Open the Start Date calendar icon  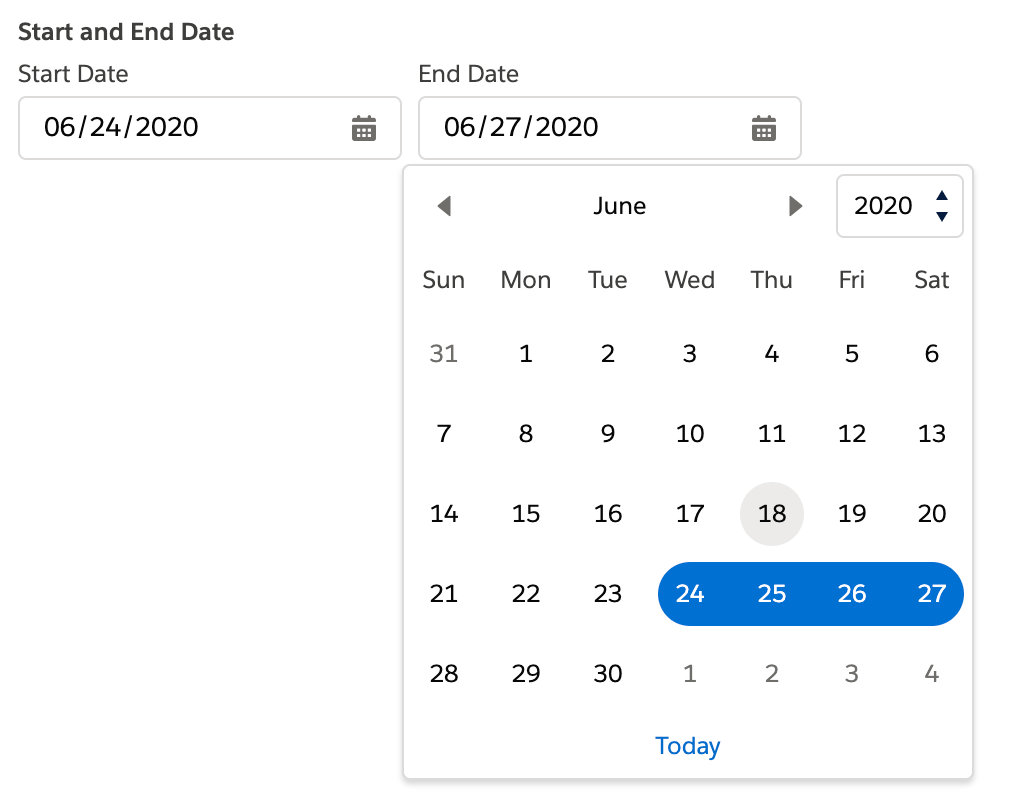click(x=364, y=128)
